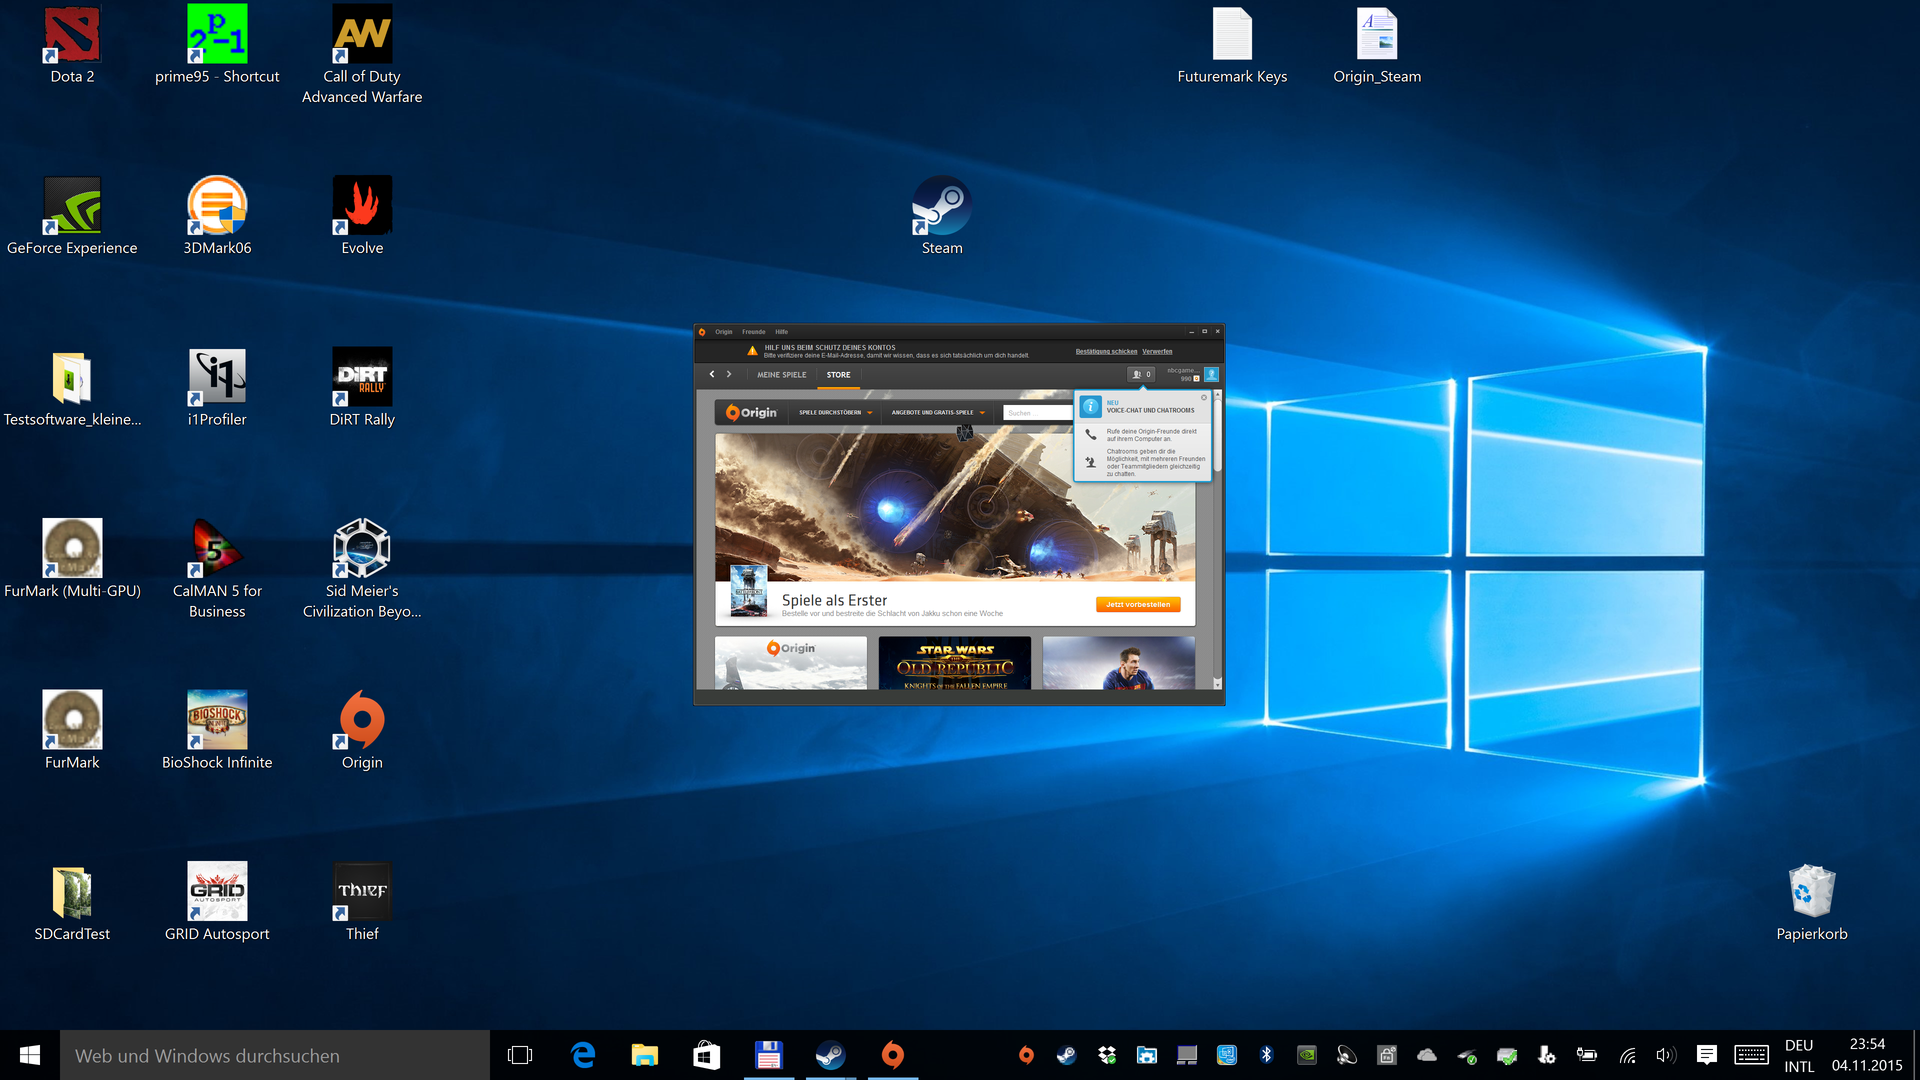Open the GeForce Experience desktop icon
This screenshot has height=1080, width=1920.
click(72, 206)
